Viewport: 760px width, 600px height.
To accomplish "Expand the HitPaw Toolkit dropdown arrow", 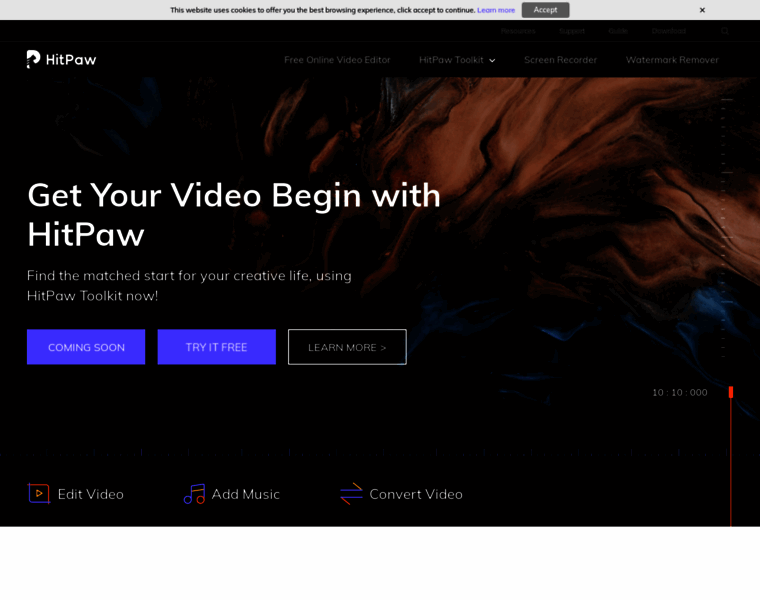I will [x=492, y=61].
